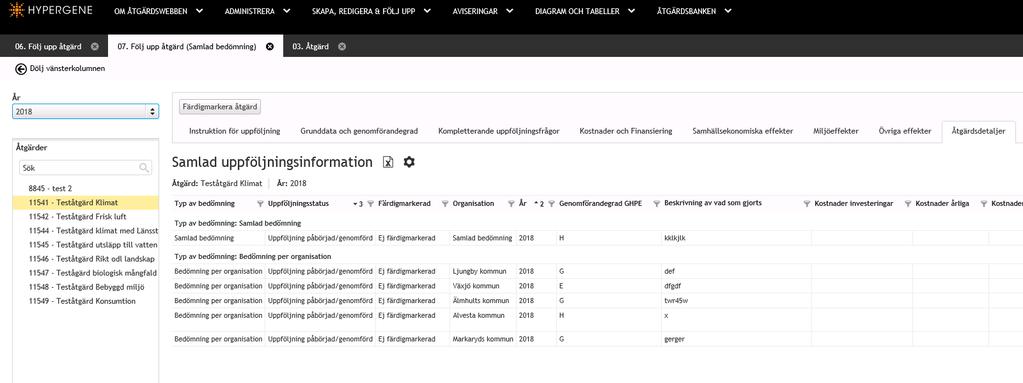Filter the Genomförandegrad GHPE column
1023x383 pixels.
[x=657, y=204]
